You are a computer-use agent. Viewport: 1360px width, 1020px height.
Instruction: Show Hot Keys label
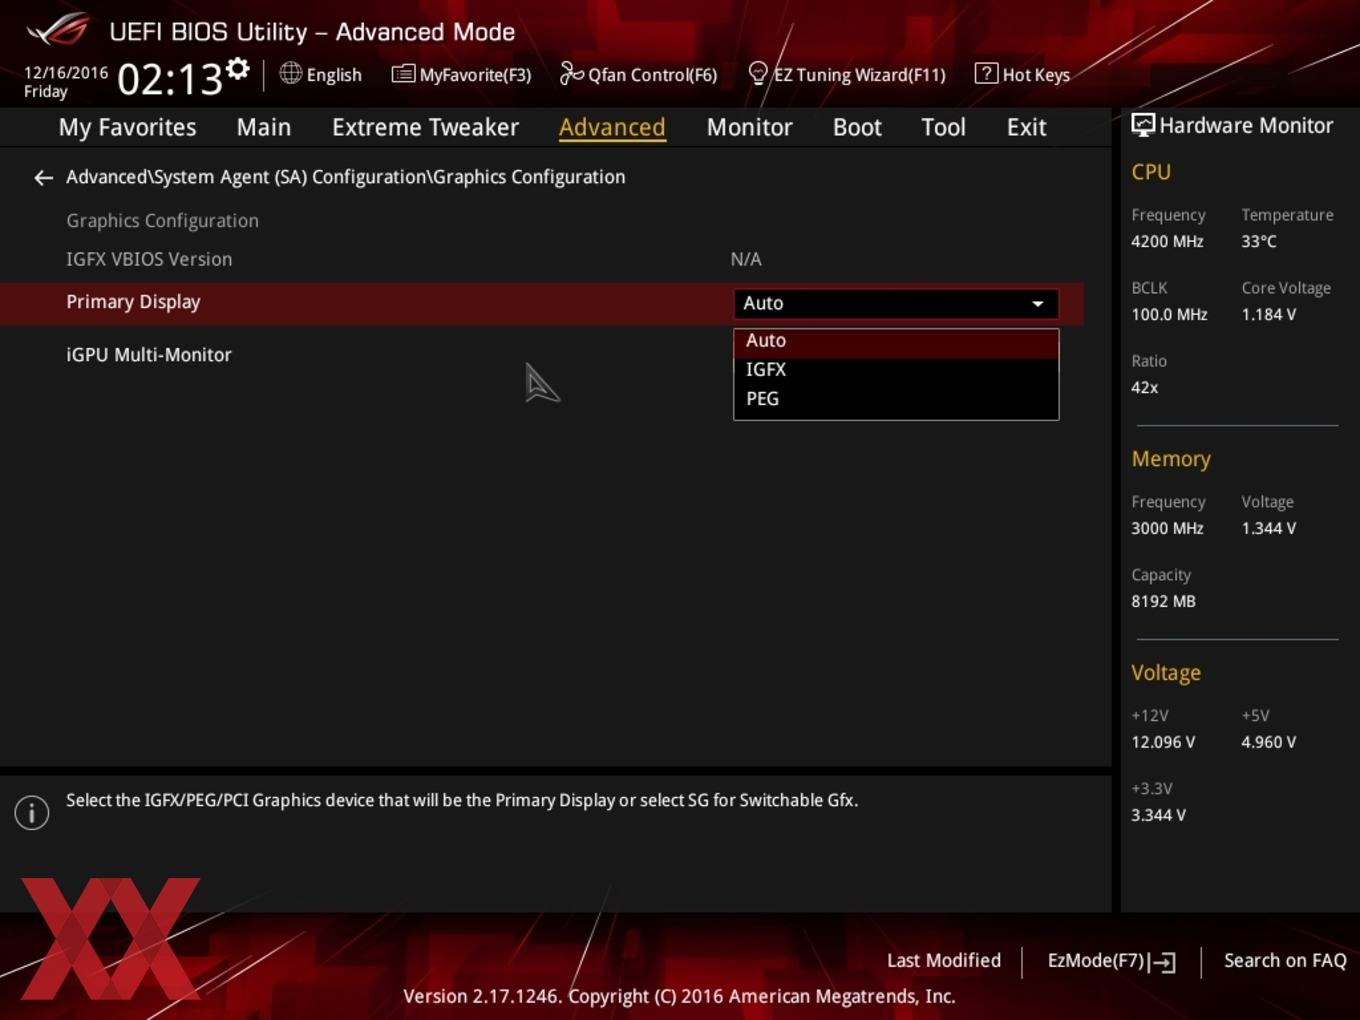1036,75
